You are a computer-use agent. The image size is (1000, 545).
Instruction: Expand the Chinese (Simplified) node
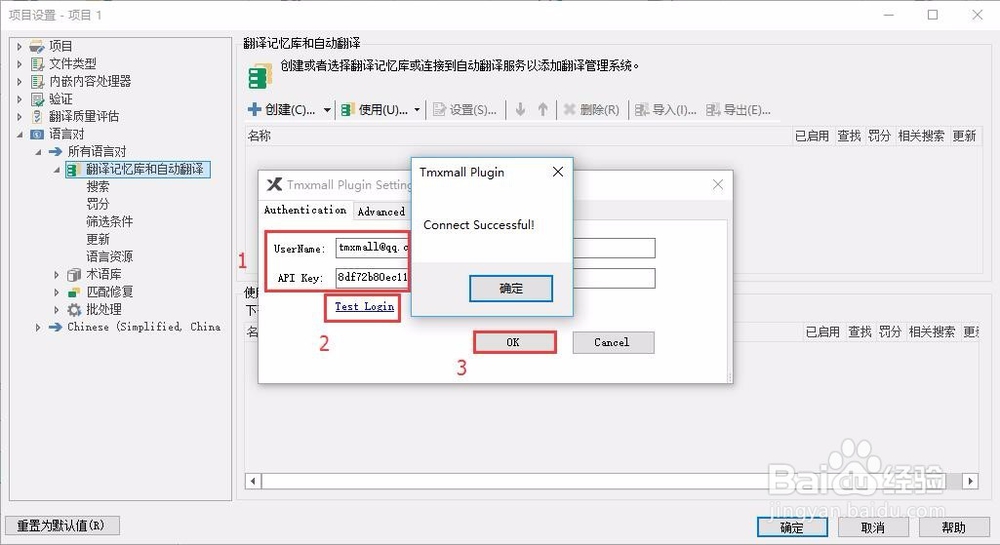point(38,327)
